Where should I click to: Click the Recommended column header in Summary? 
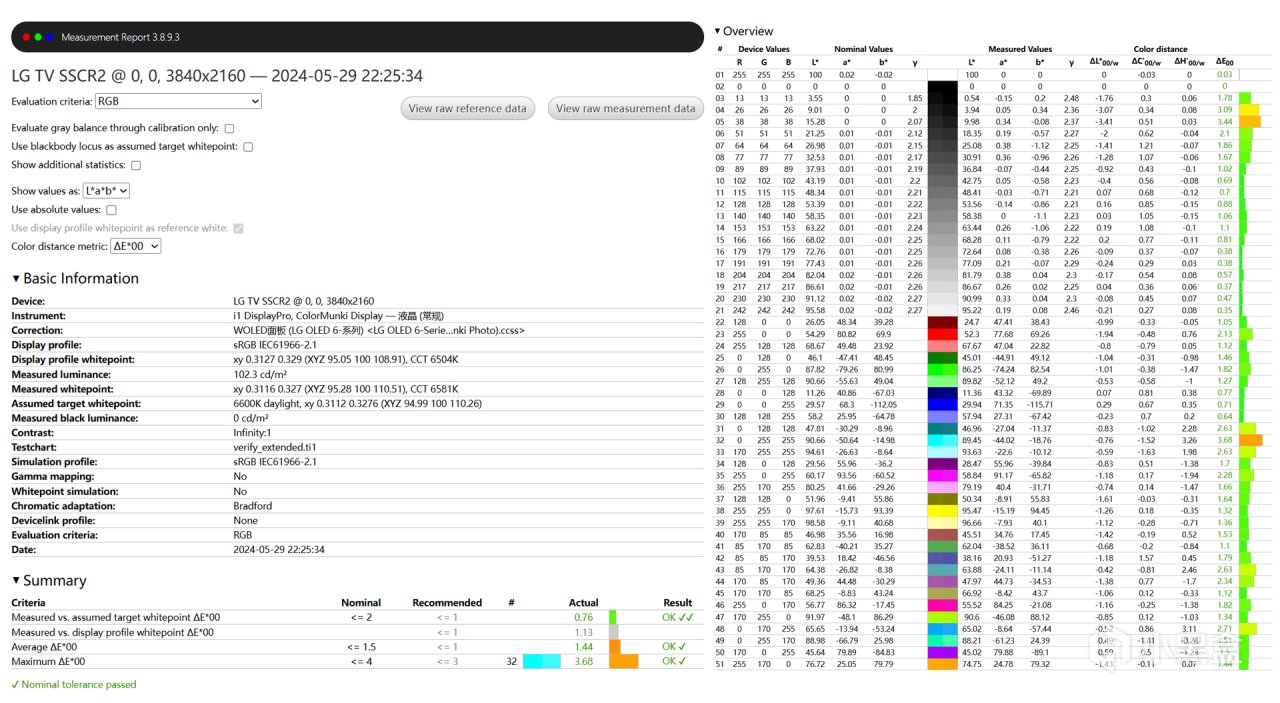point(447,603)
